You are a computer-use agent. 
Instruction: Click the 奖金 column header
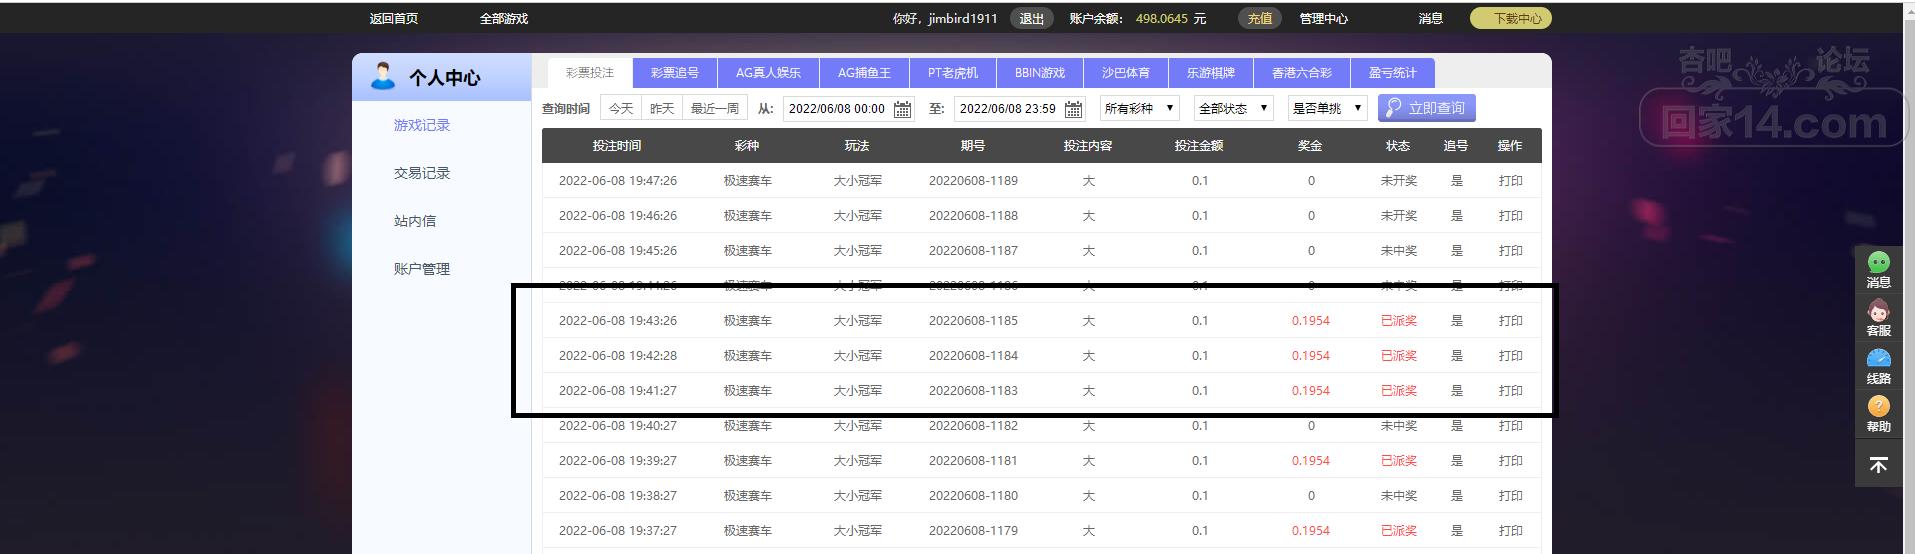tap(1310, 146)
